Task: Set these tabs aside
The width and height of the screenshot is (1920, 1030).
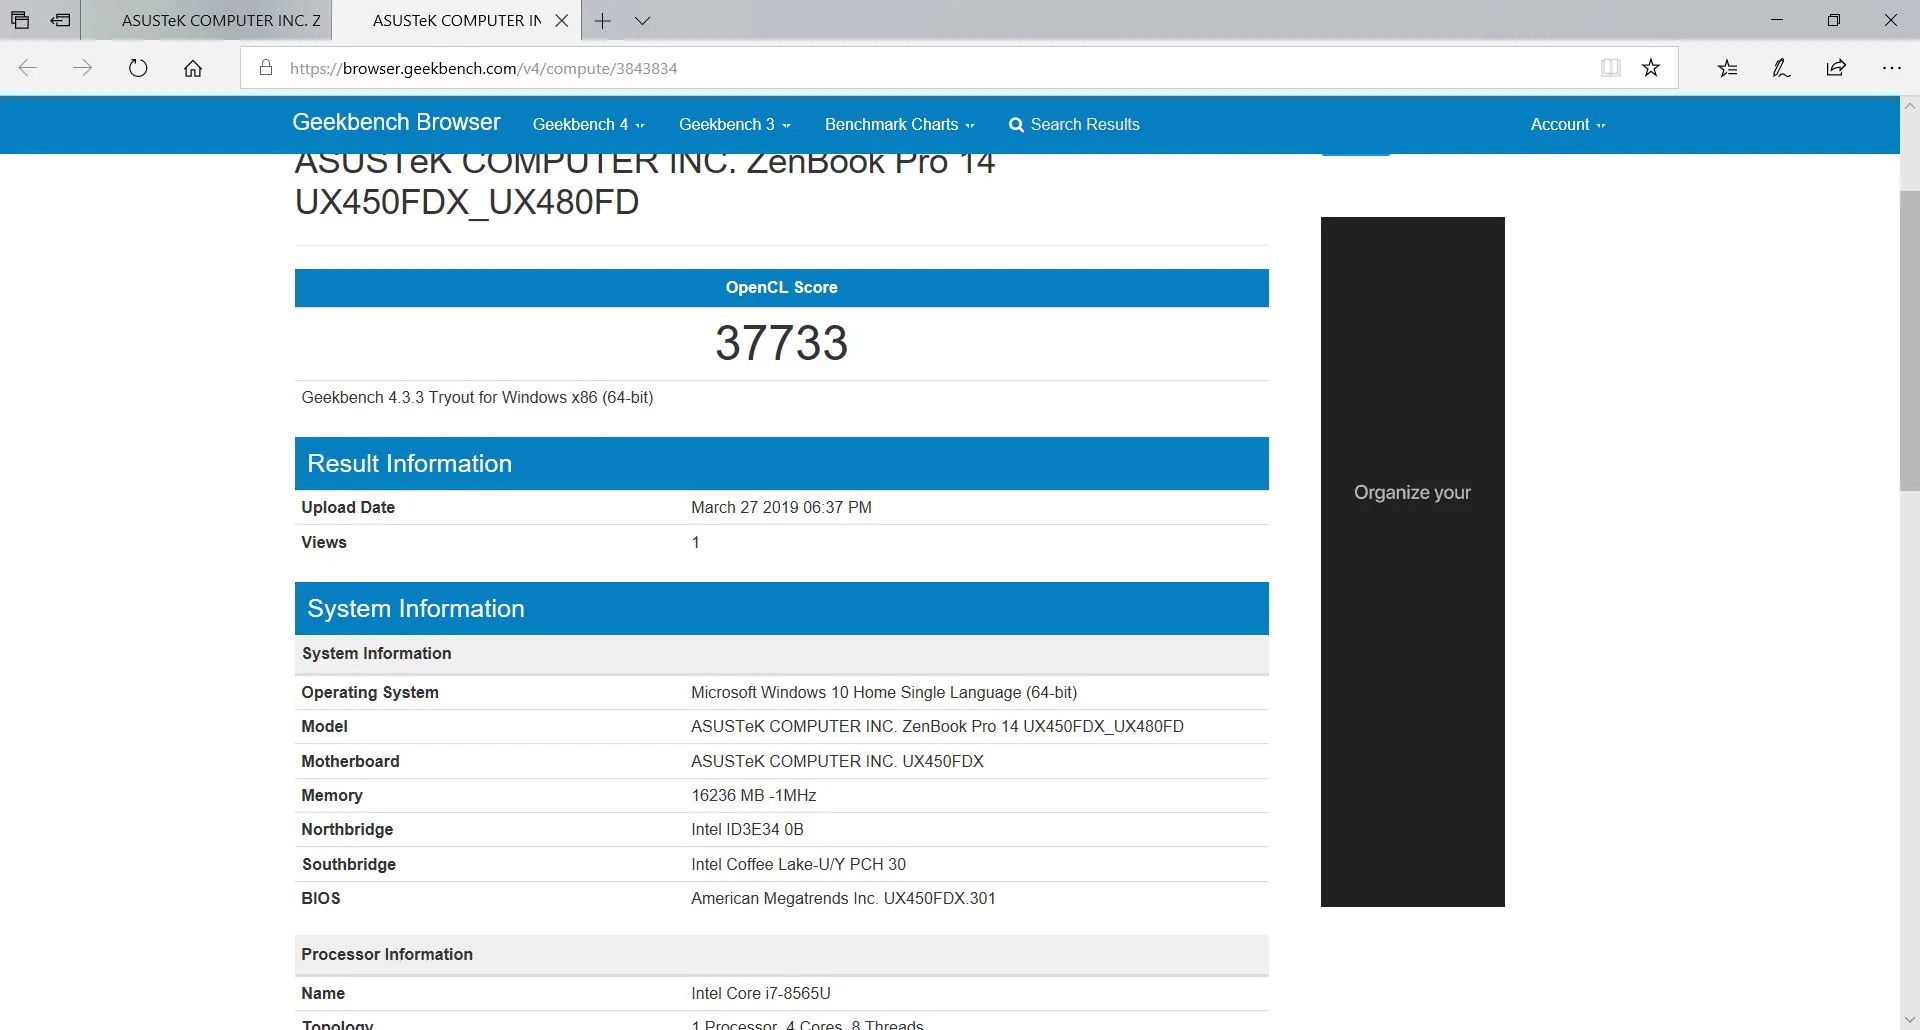Action: click(61, 20)
